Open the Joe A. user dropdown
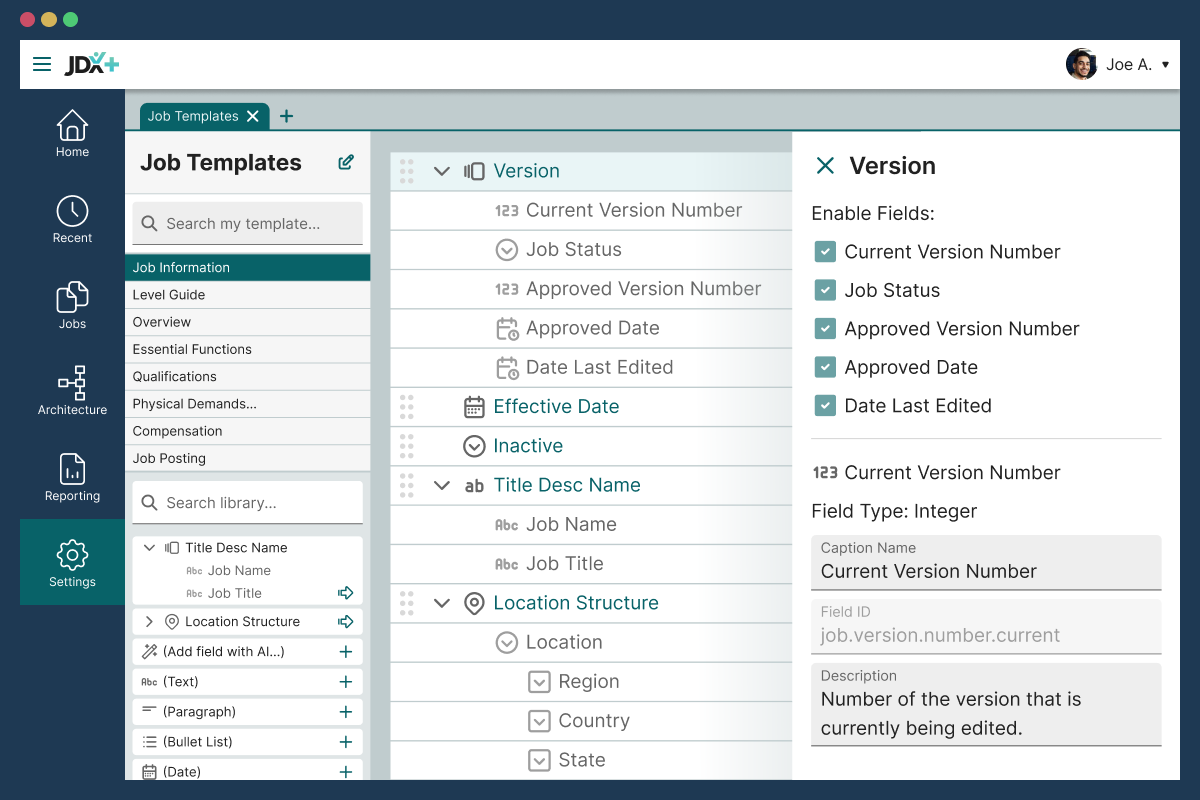Viewport: 1200px width, 800px height. pos(1165,65)
